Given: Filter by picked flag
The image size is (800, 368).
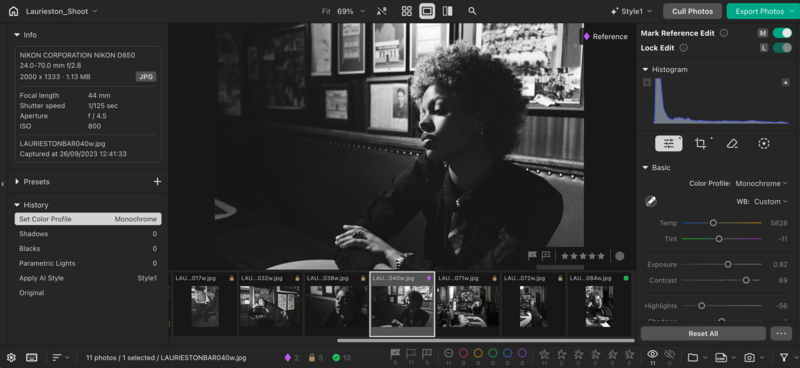Looking at the screenshot, I should click(x=395, y=353).
